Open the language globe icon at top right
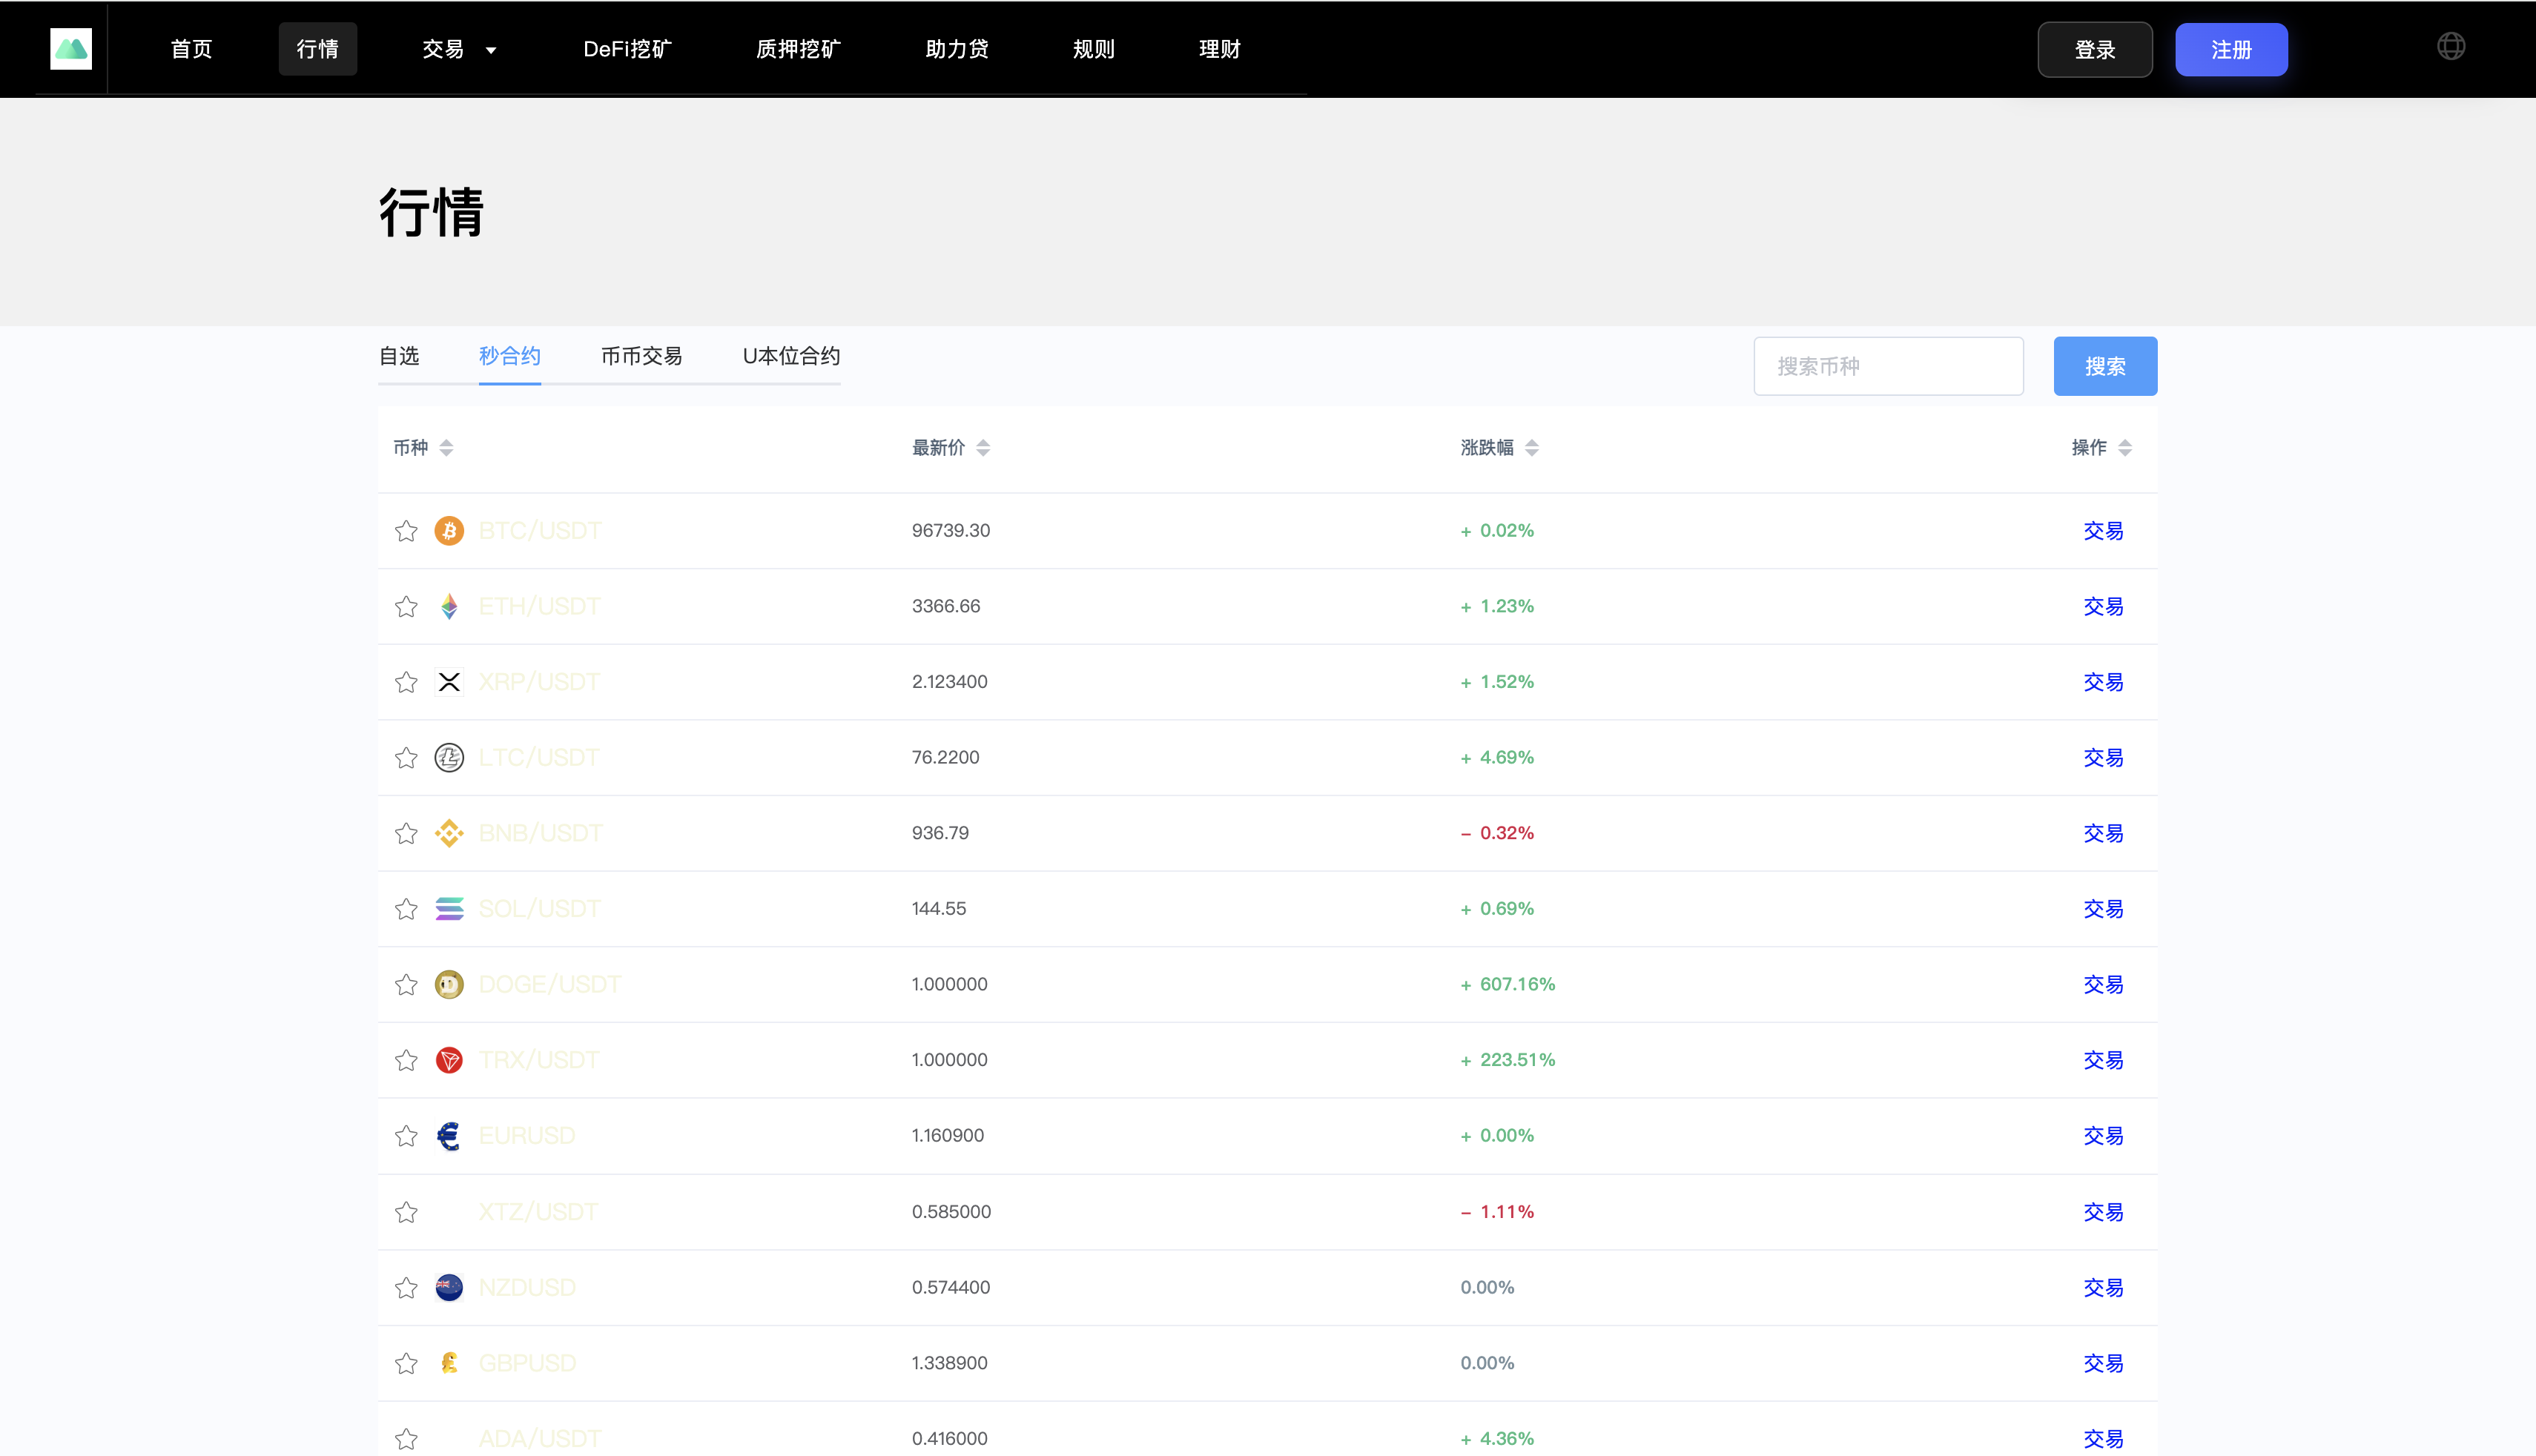 2451,46
